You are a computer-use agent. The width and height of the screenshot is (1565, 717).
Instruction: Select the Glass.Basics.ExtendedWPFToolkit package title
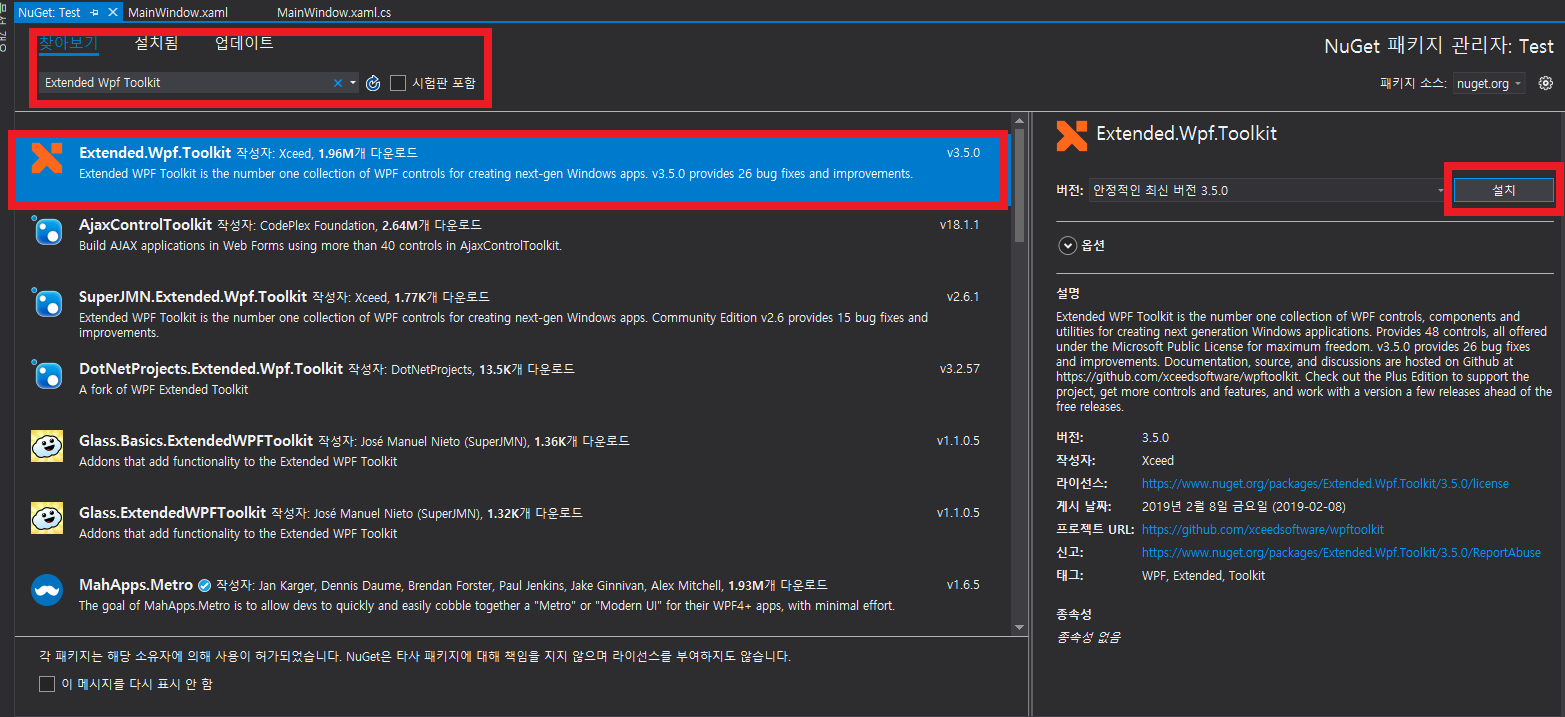[x=196, y=441]
